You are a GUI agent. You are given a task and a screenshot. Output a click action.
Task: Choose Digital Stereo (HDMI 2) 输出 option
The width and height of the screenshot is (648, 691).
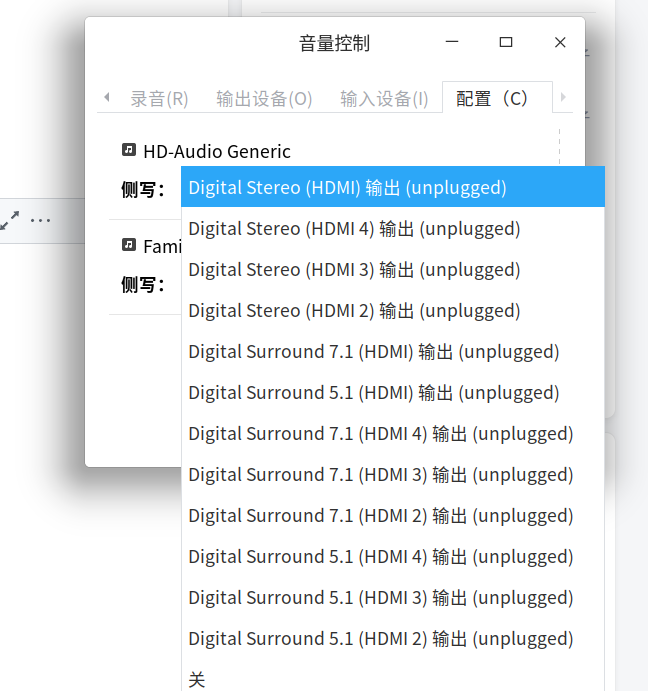coord(393,310)
